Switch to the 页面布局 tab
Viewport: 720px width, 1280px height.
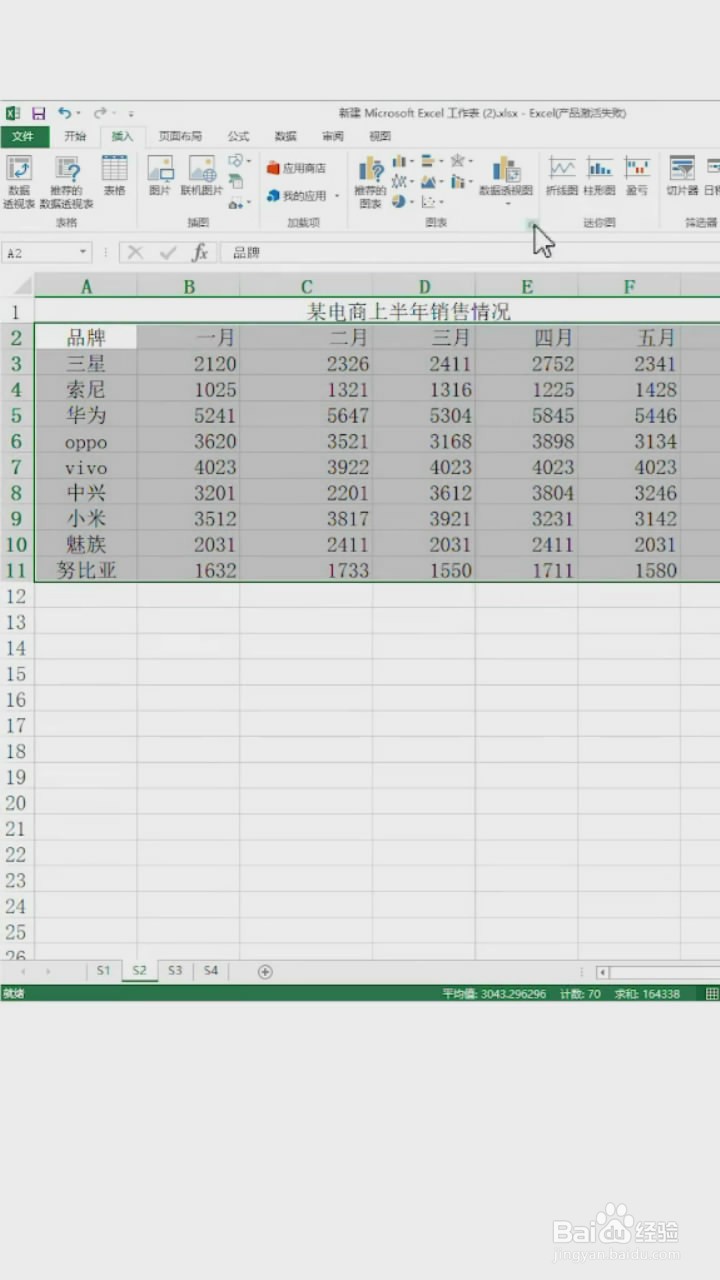(x=180, y=136)
